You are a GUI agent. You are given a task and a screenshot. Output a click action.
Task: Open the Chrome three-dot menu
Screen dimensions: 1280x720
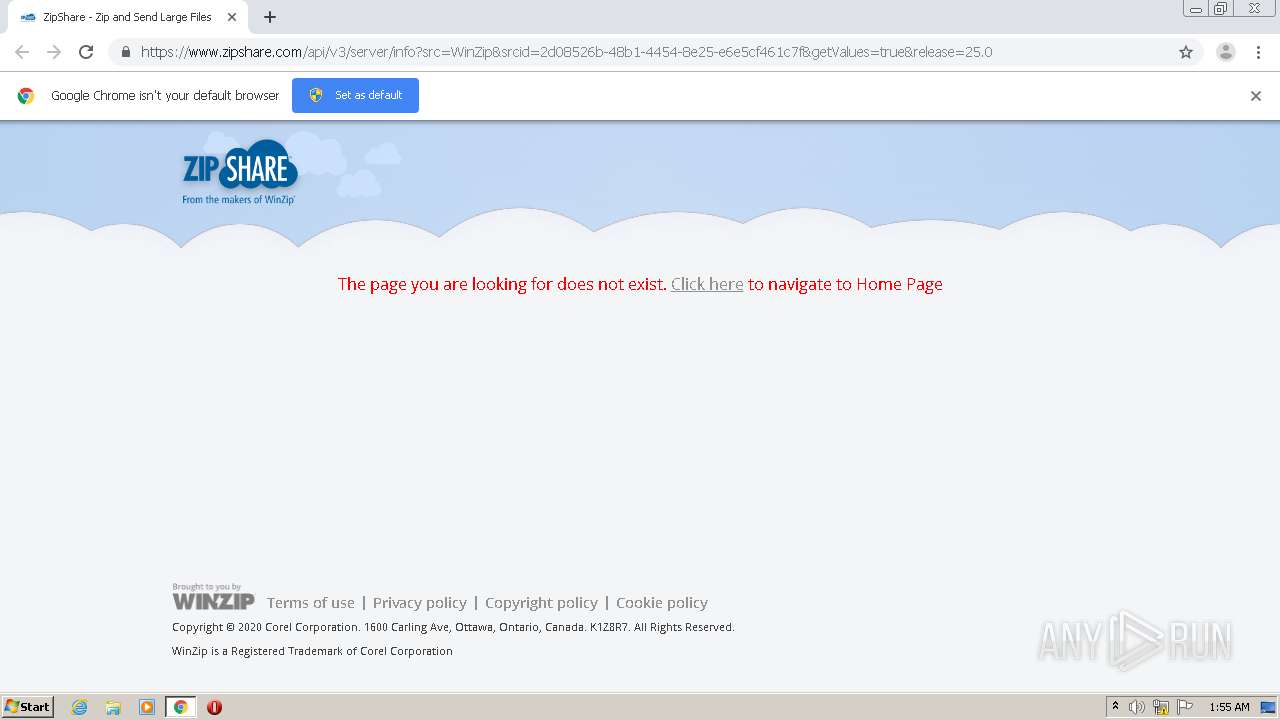(x=1257, y=52)
